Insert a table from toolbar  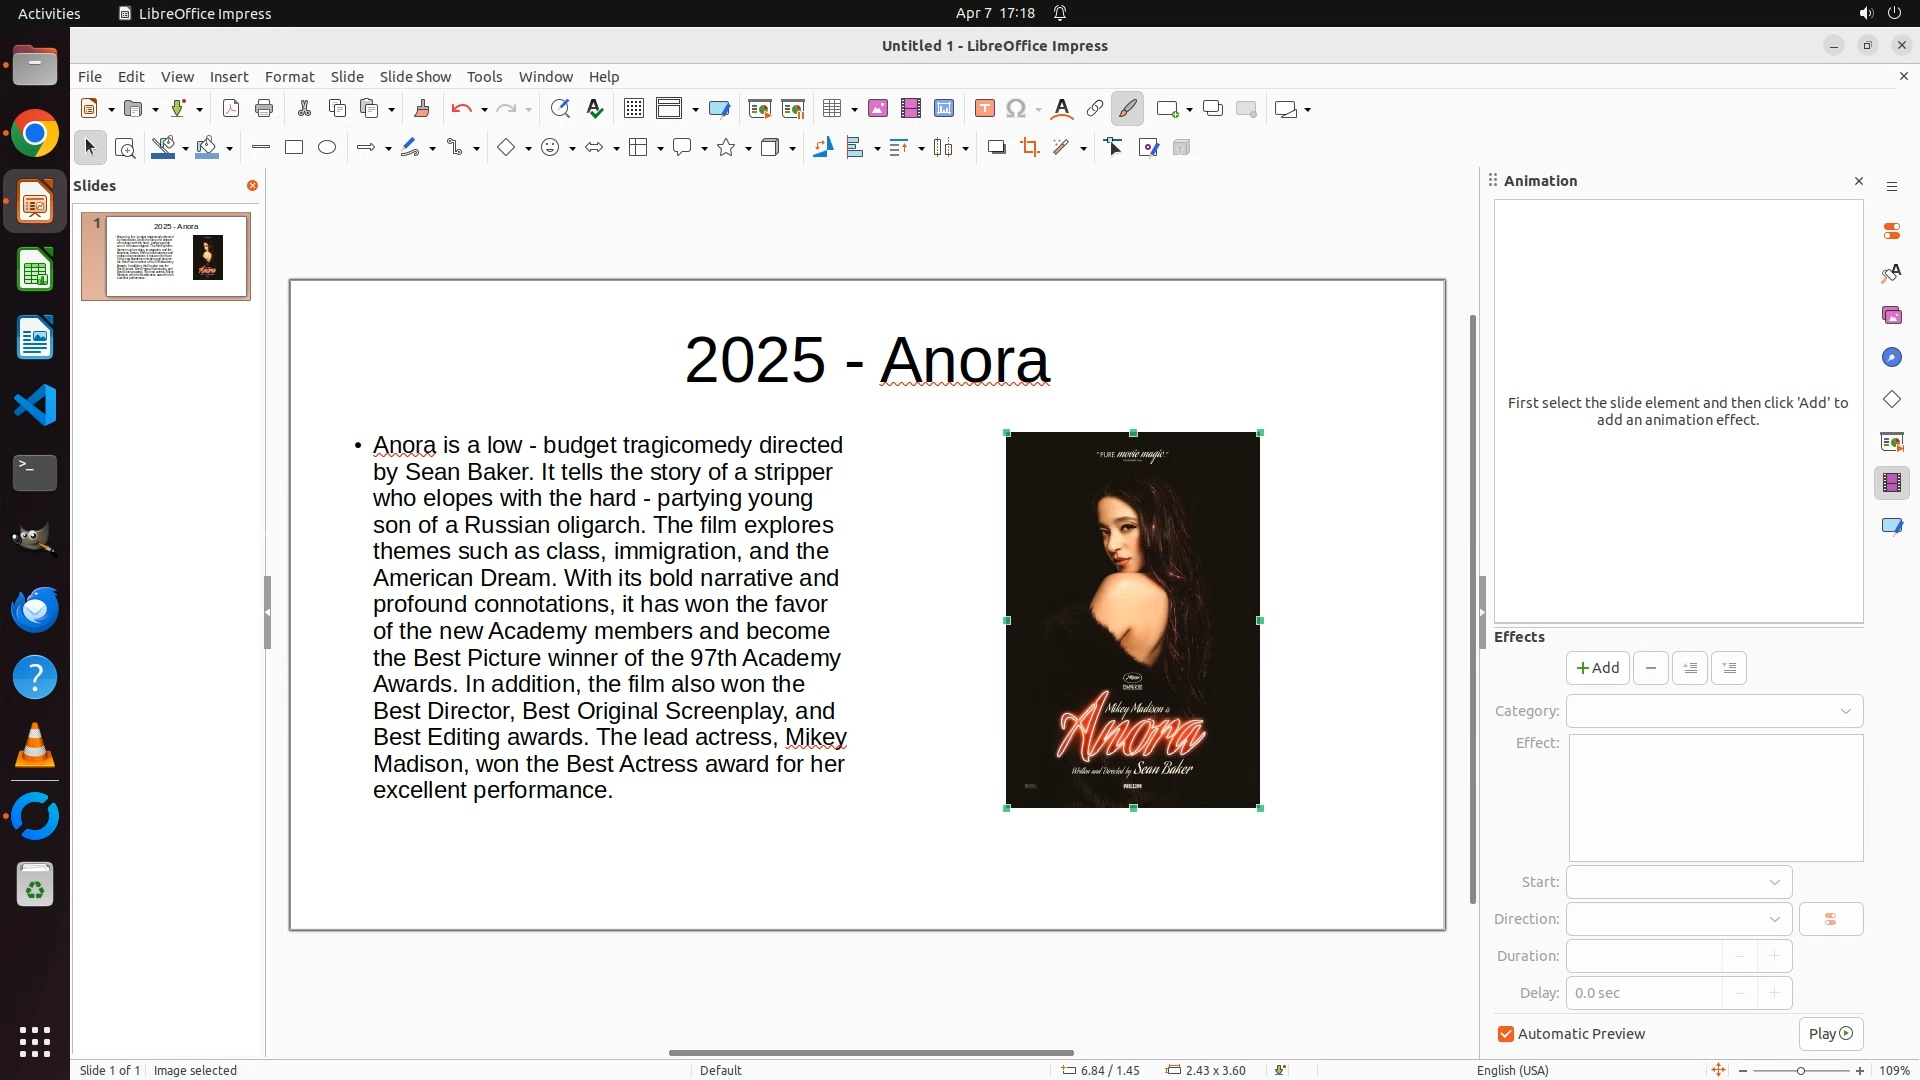pos(831,109)
